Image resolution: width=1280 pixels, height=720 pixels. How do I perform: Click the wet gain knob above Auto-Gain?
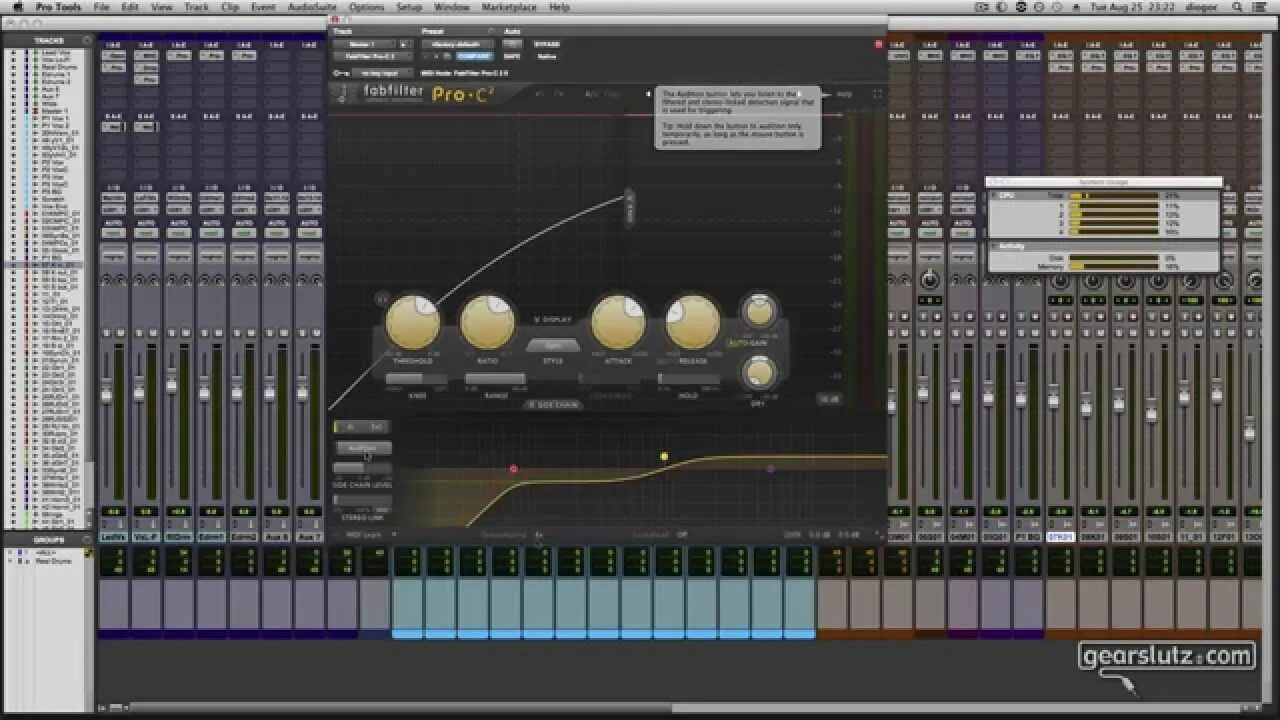[x=759, y=311]
